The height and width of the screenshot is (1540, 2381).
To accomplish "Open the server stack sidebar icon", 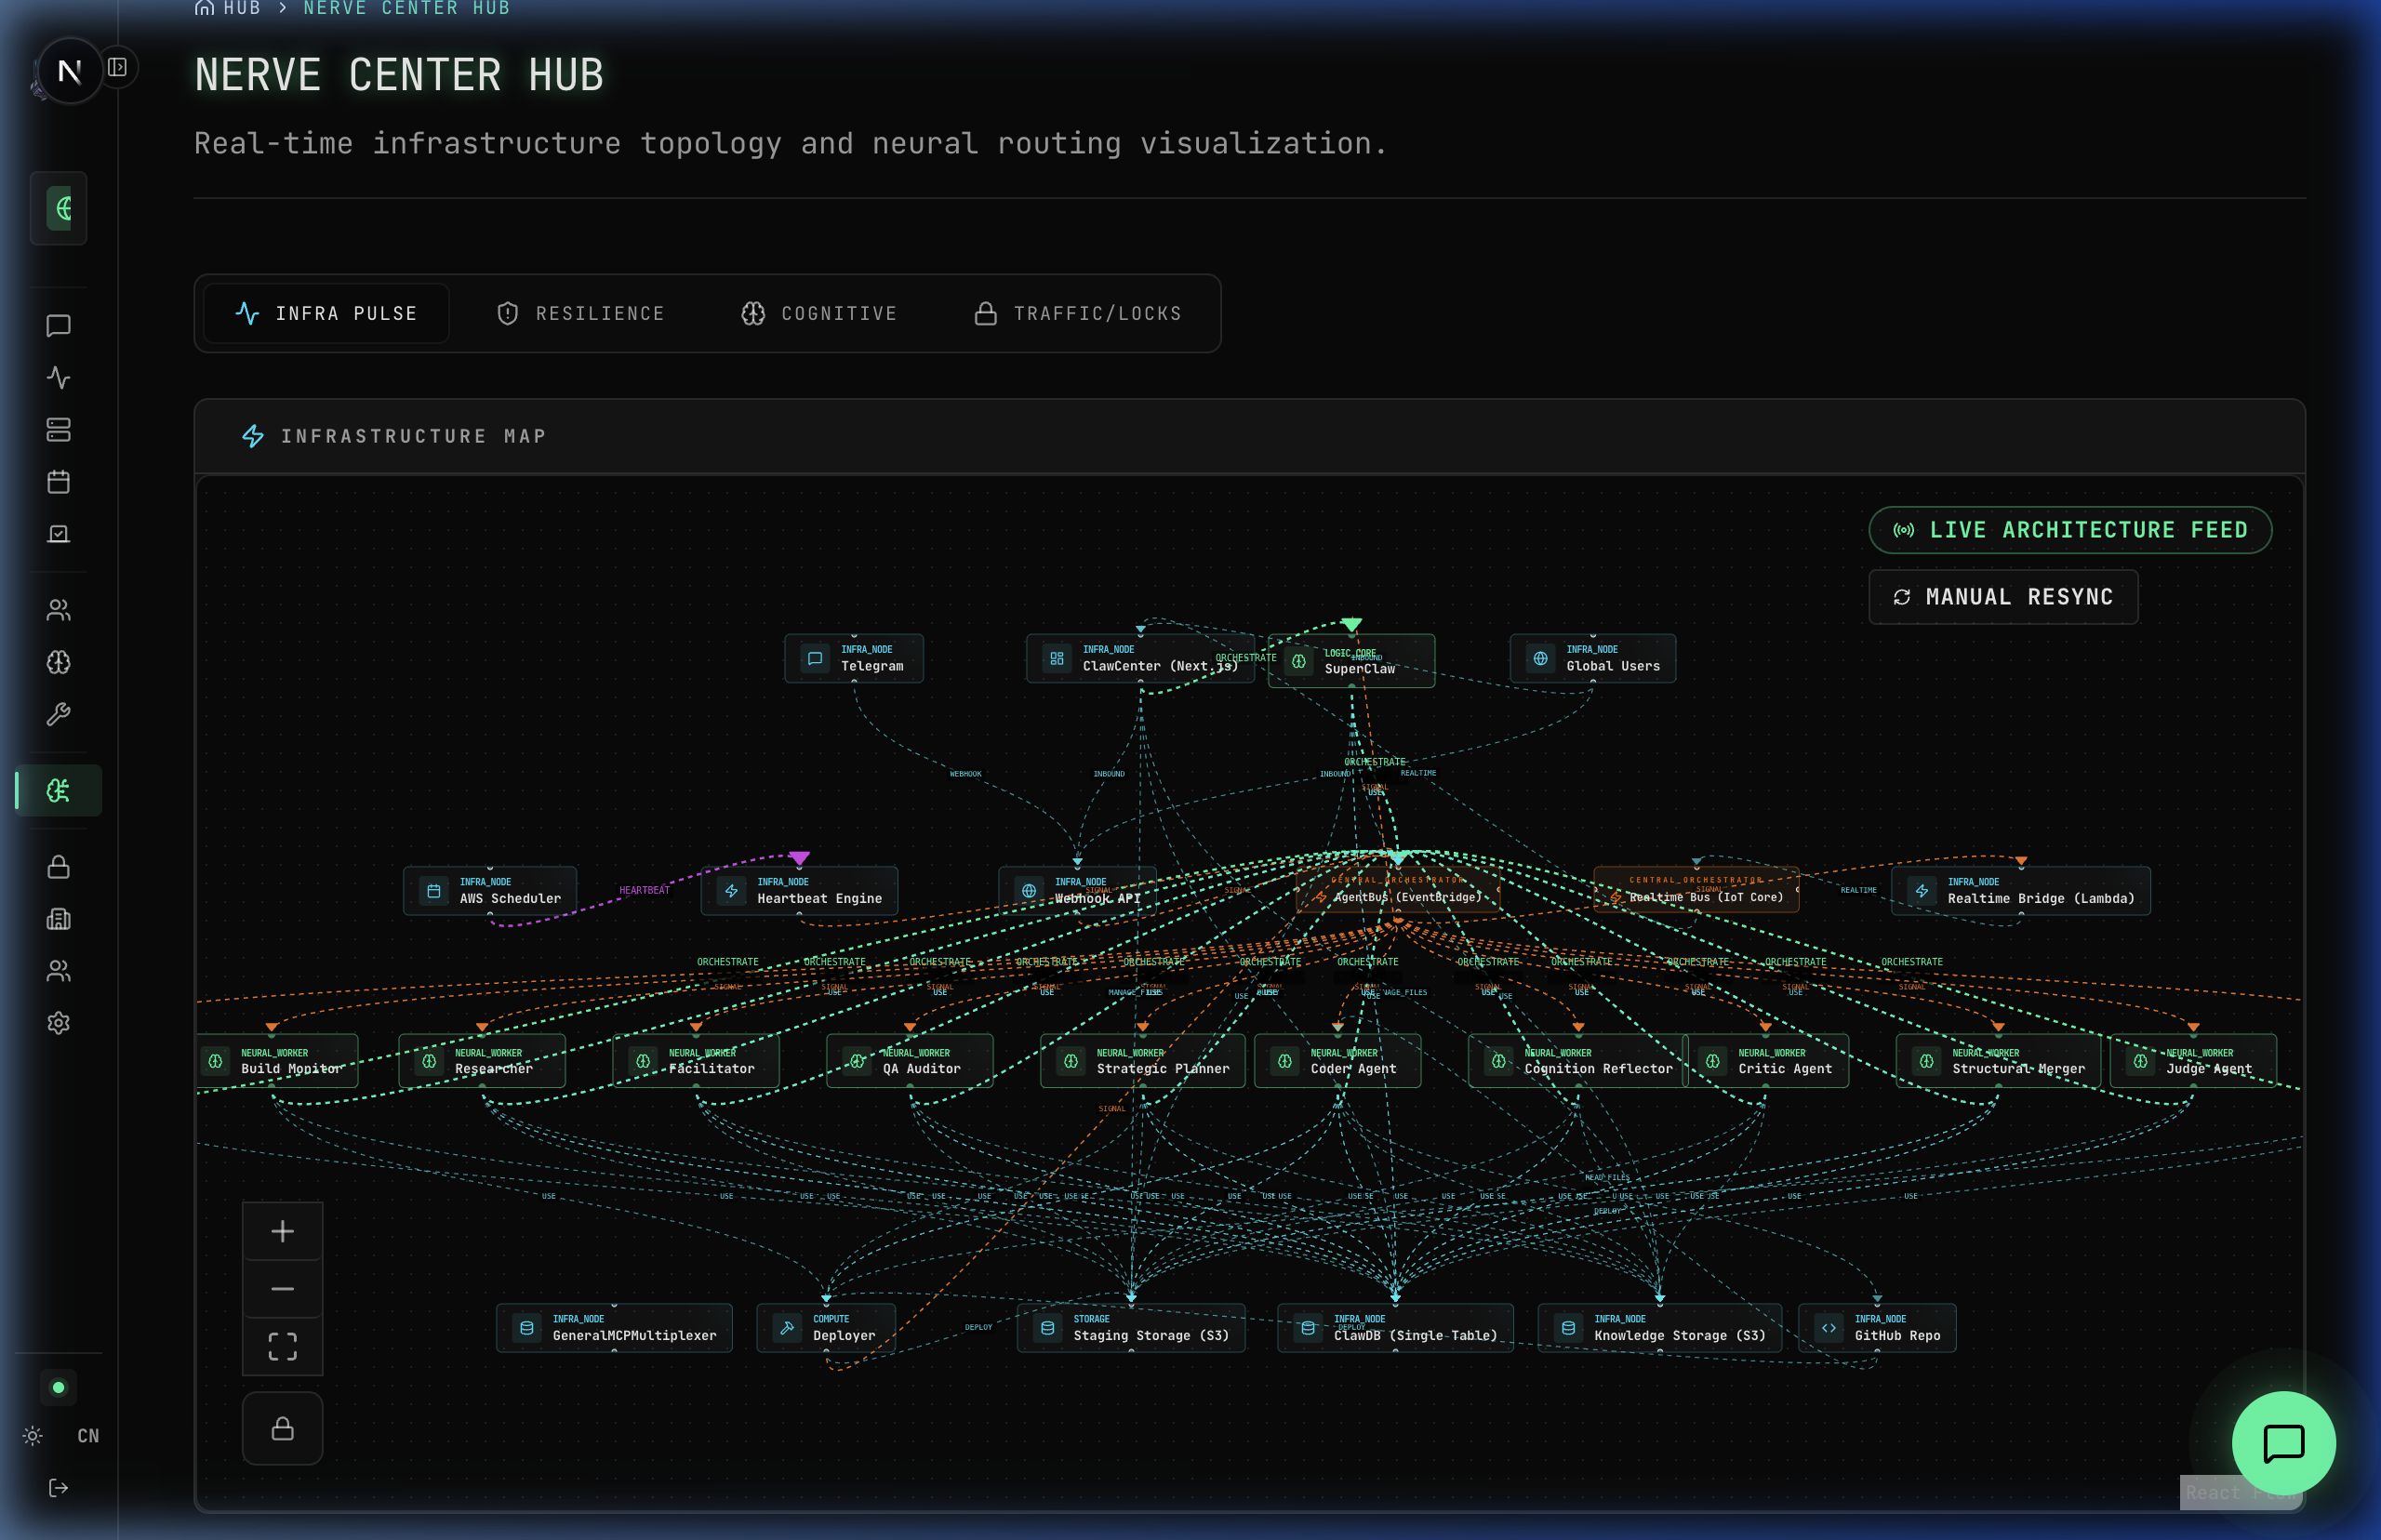I will pos(58,430).
